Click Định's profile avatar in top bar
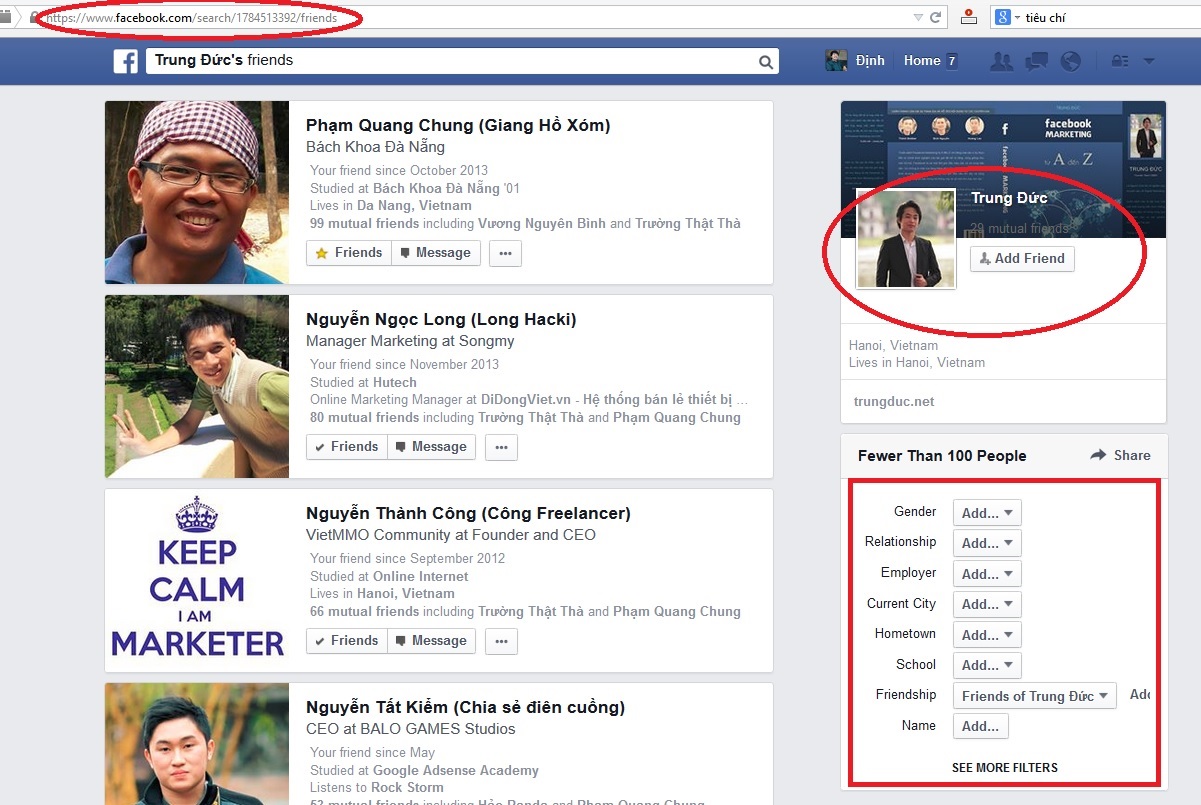This screenshot has height=805, width=1201. click(836, 61)
